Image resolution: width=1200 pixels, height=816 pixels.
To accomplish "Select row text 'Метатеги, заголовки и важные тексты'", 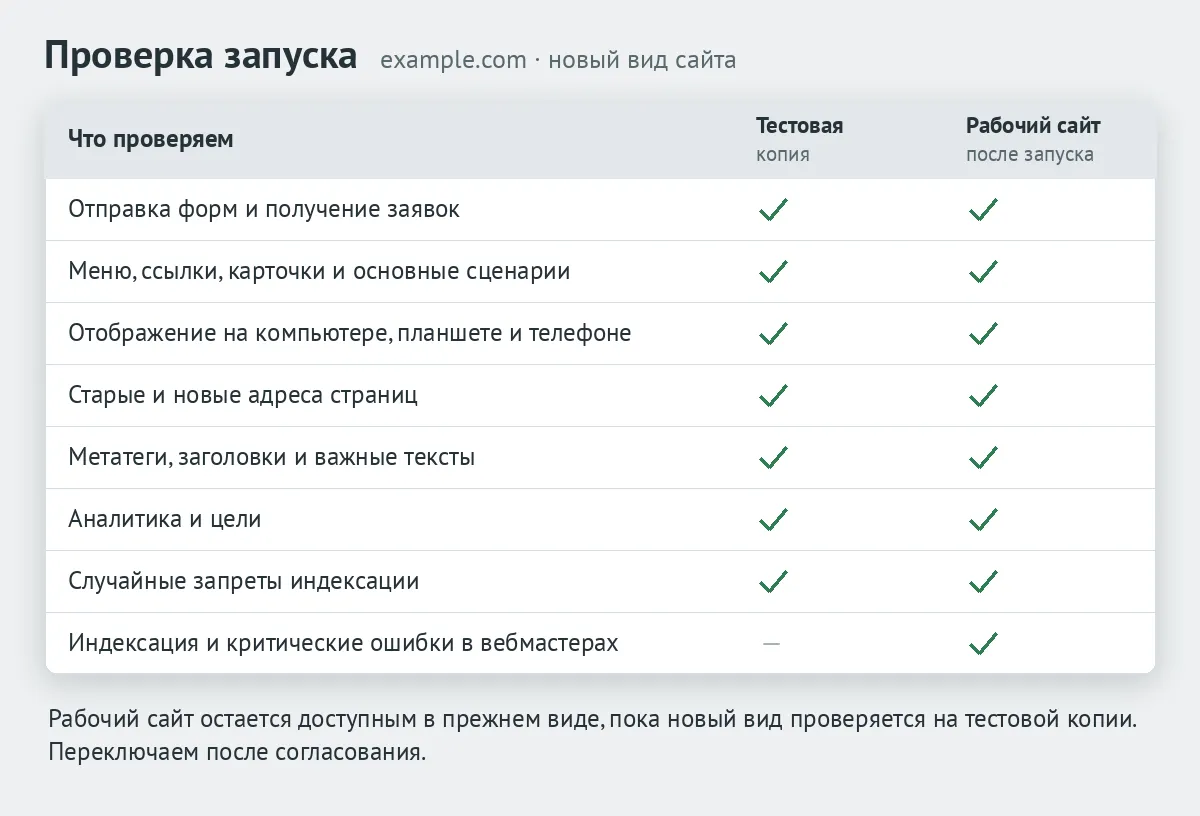I will [x=271, y=458].
